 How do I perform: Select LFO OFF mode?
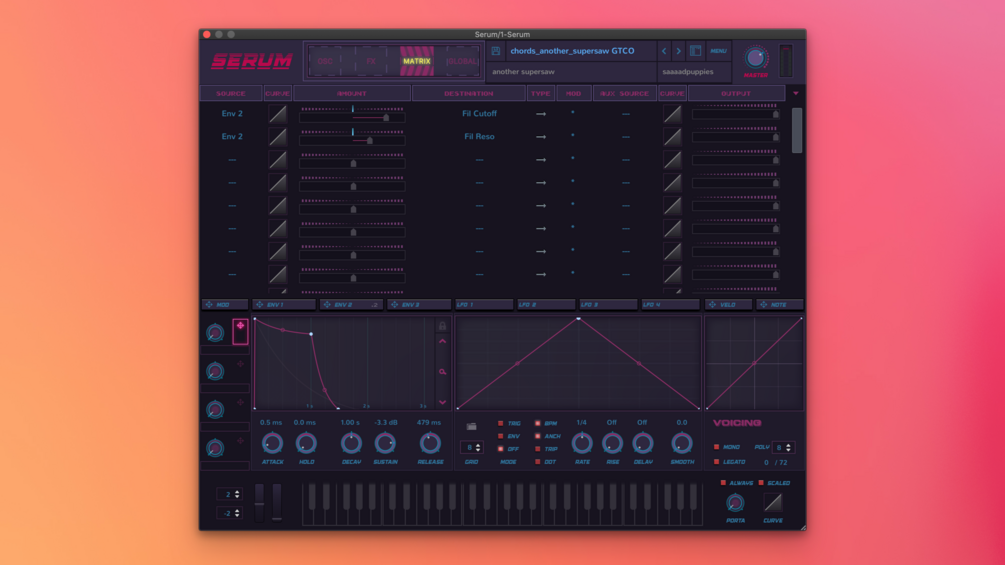(x=501, y=449)
